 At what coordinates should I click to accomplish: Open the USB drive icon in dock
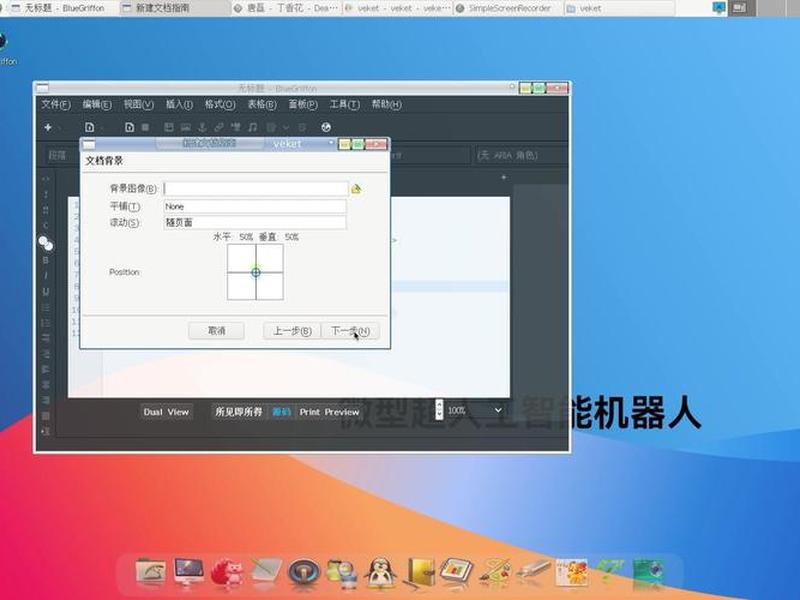533,571
